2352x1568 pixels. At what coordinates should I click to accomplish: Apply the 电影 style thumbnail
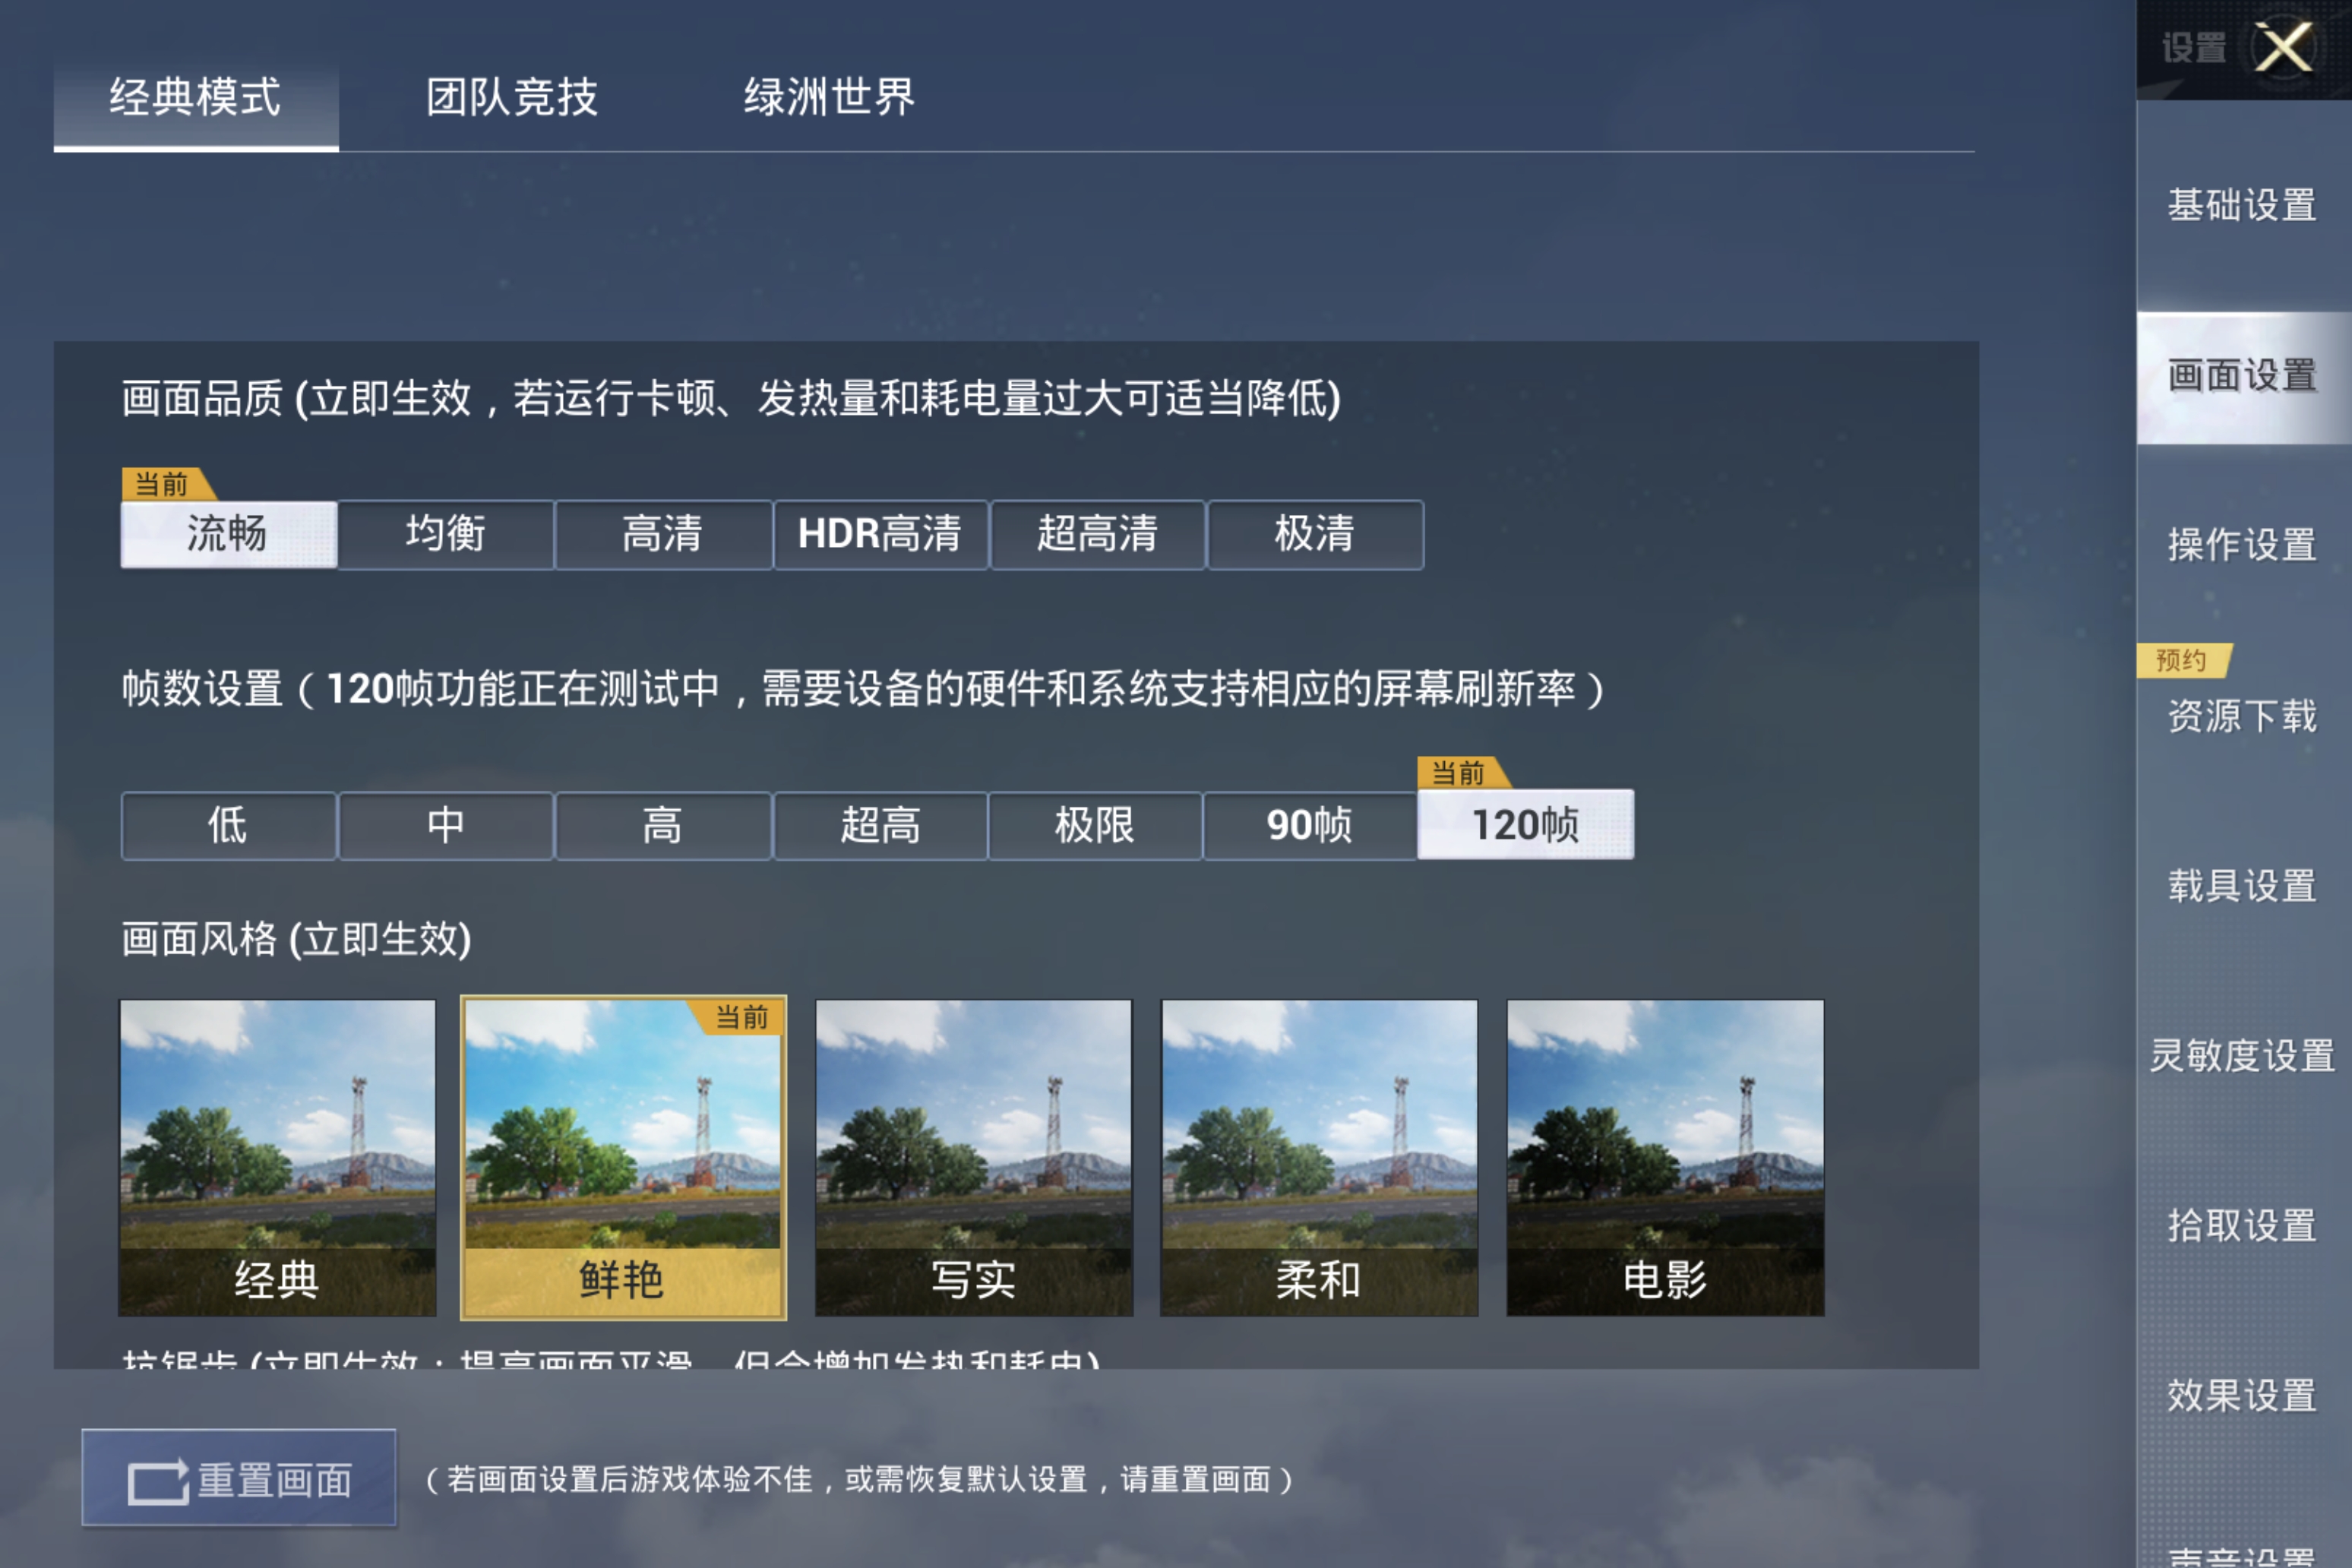[x=1665, y=1158]
